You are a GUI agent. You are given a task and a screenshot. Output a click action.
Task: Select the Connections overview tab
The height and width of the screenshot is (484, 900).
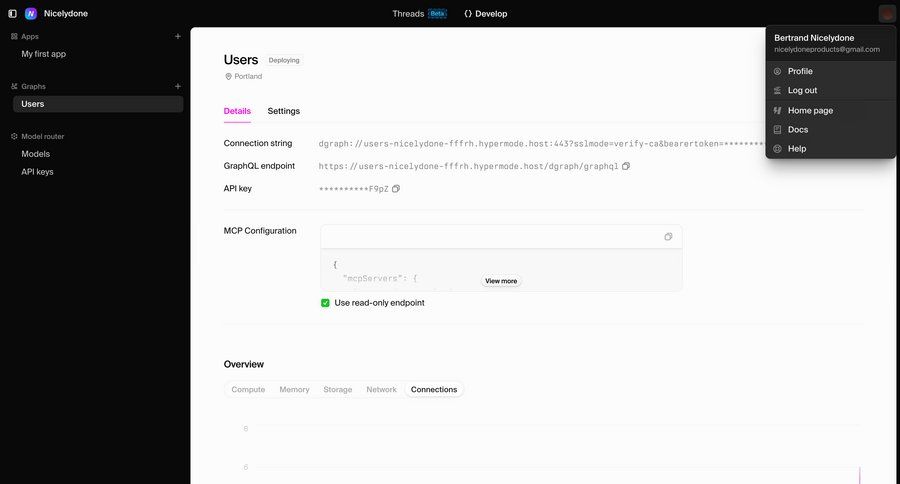(434, 389)
